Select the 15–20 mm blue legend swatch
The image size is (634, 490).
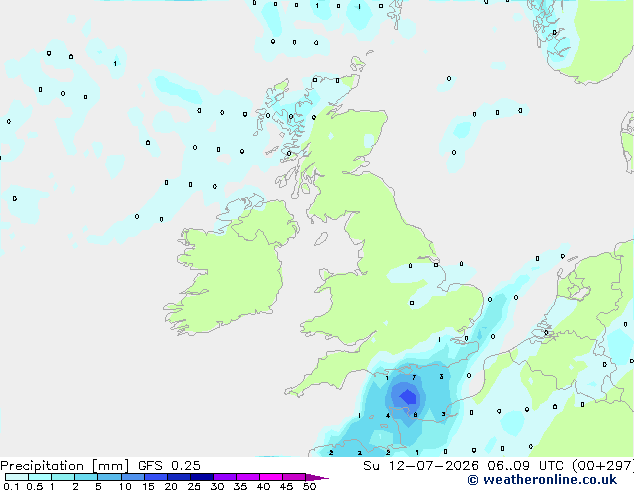coord(155,477)
